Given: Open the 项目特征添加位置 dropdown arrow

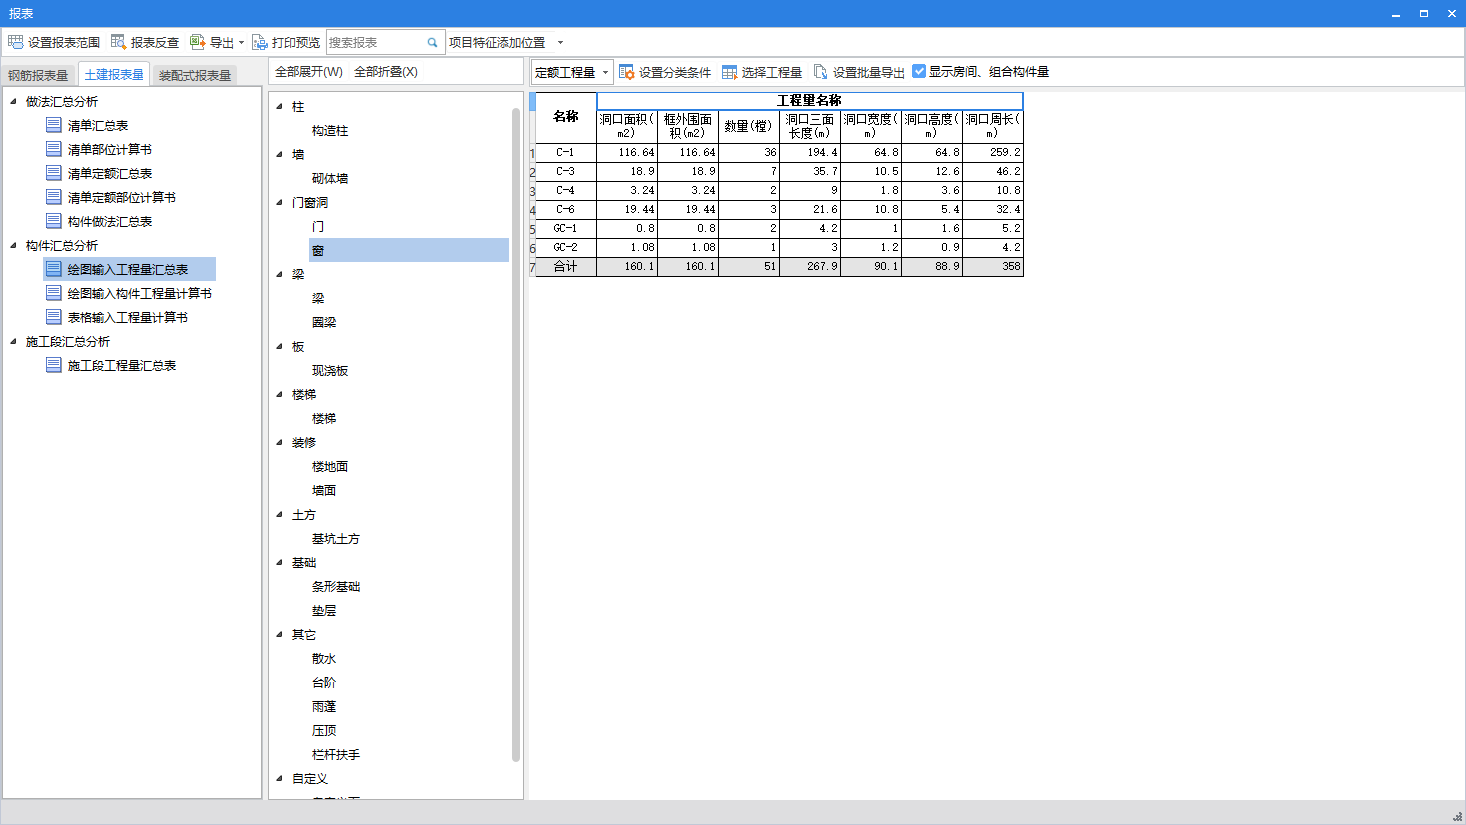Looking at the screenshot, I should [560, 42].
